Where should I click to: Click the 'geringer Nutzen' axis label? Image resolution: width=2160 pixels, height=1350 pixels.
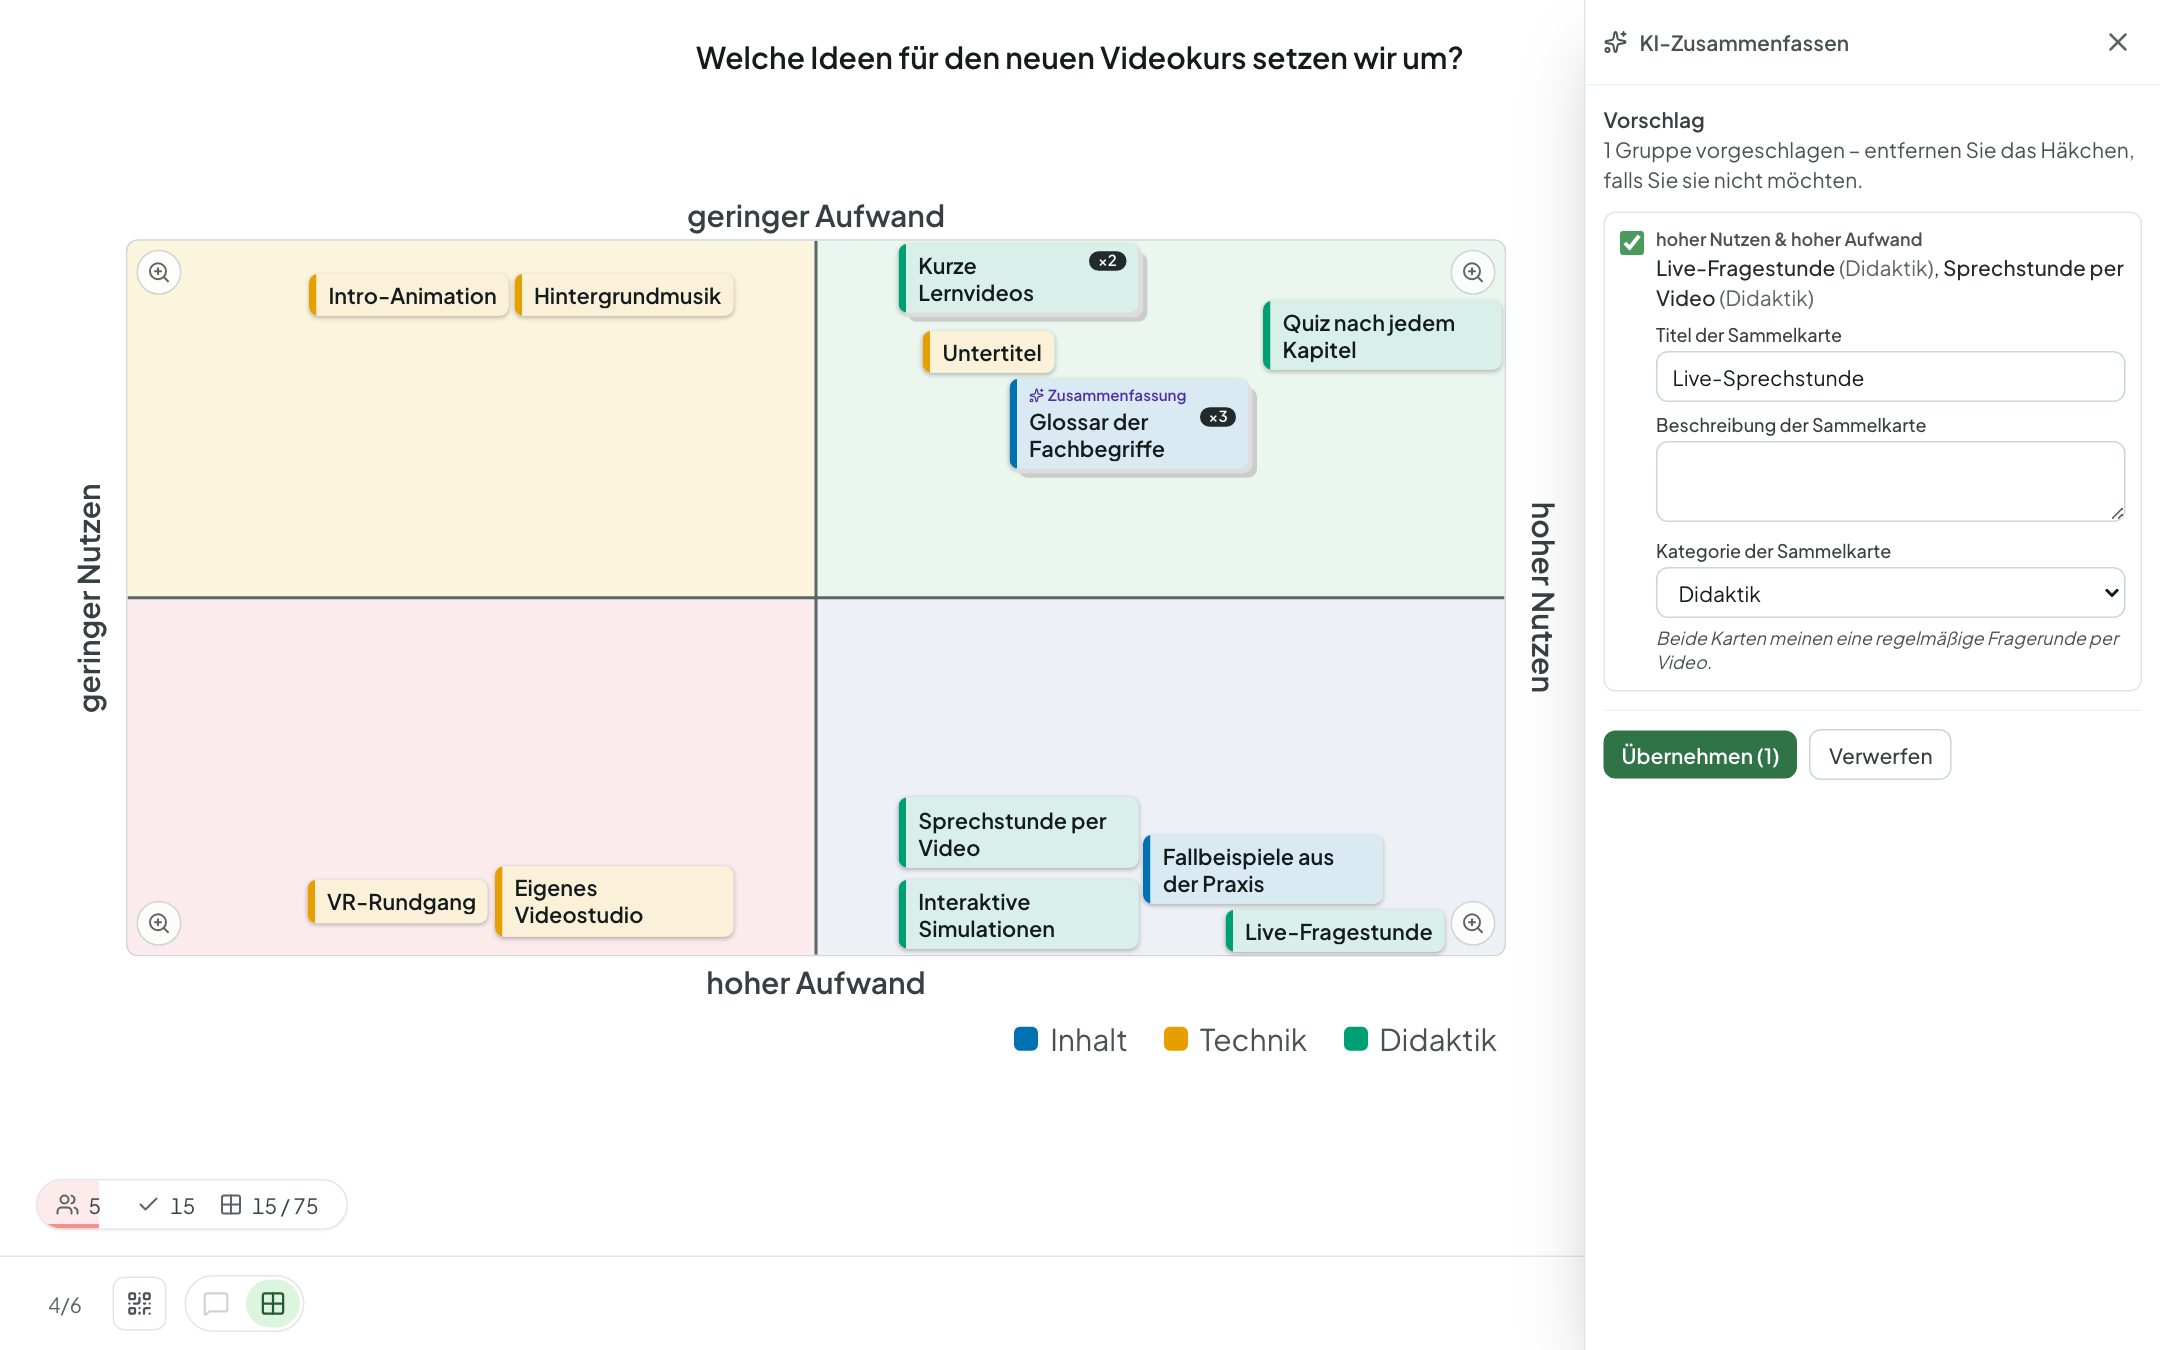click(x=90, y=598)
